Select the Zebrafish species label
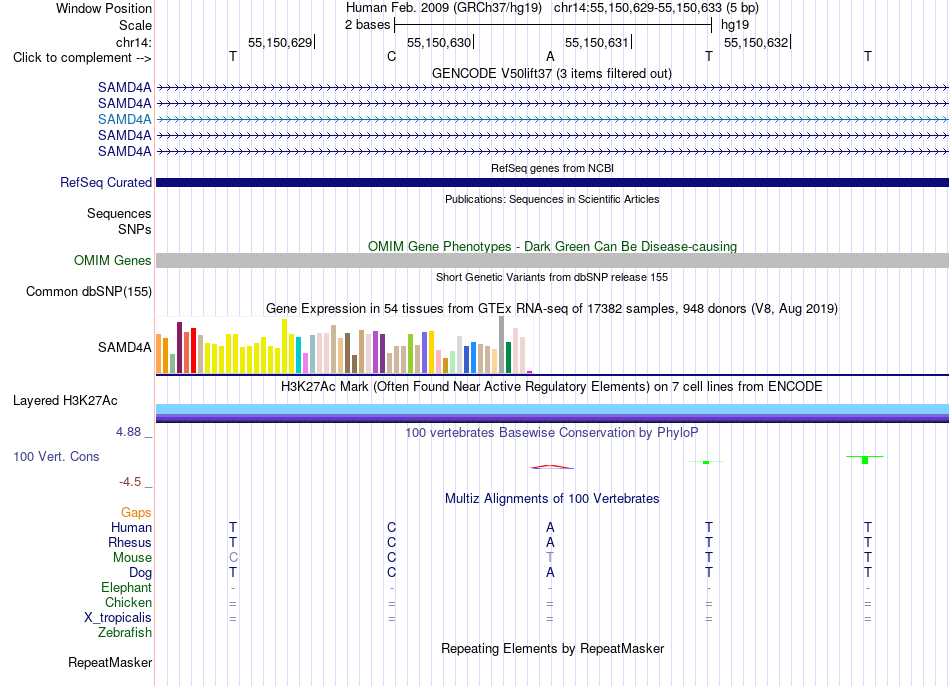Screen dimensions: 950x686 125,633
